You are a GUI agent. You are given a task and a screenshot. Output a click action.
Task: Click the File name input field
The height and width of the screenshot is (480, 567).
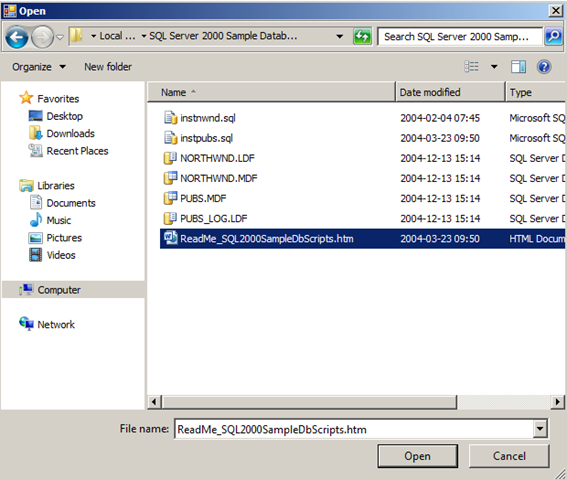(354, 429)
